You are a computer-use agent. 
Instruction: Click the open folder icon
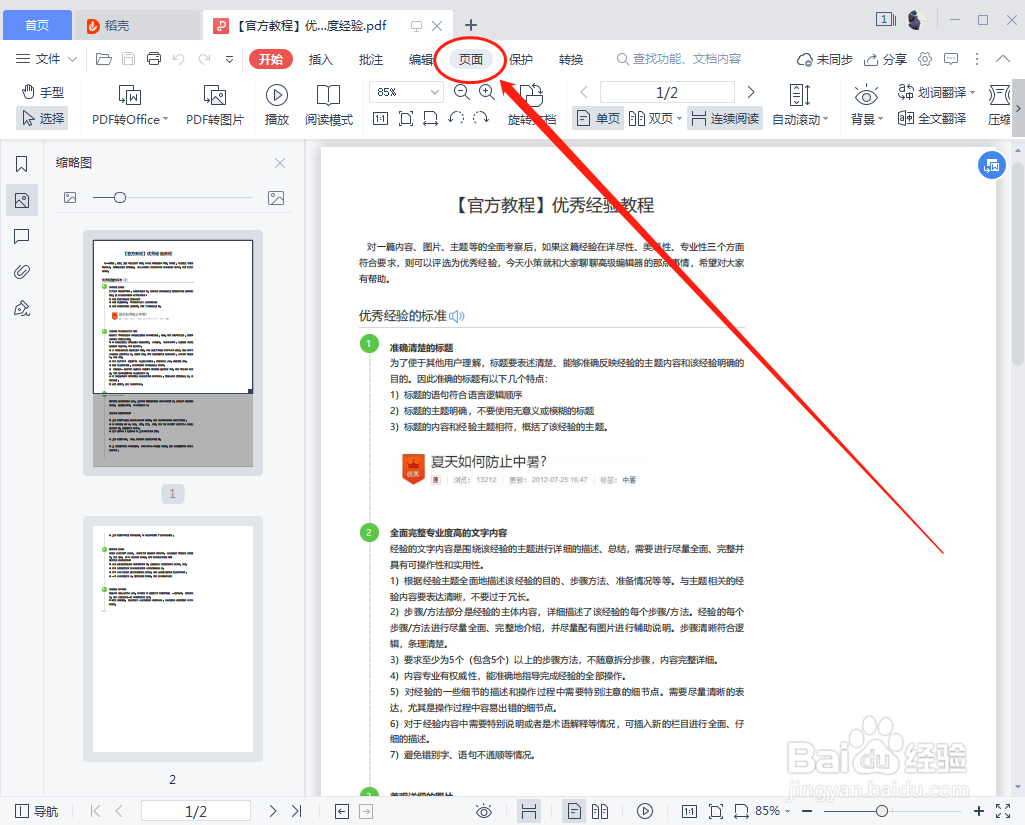tap(103, 59)
